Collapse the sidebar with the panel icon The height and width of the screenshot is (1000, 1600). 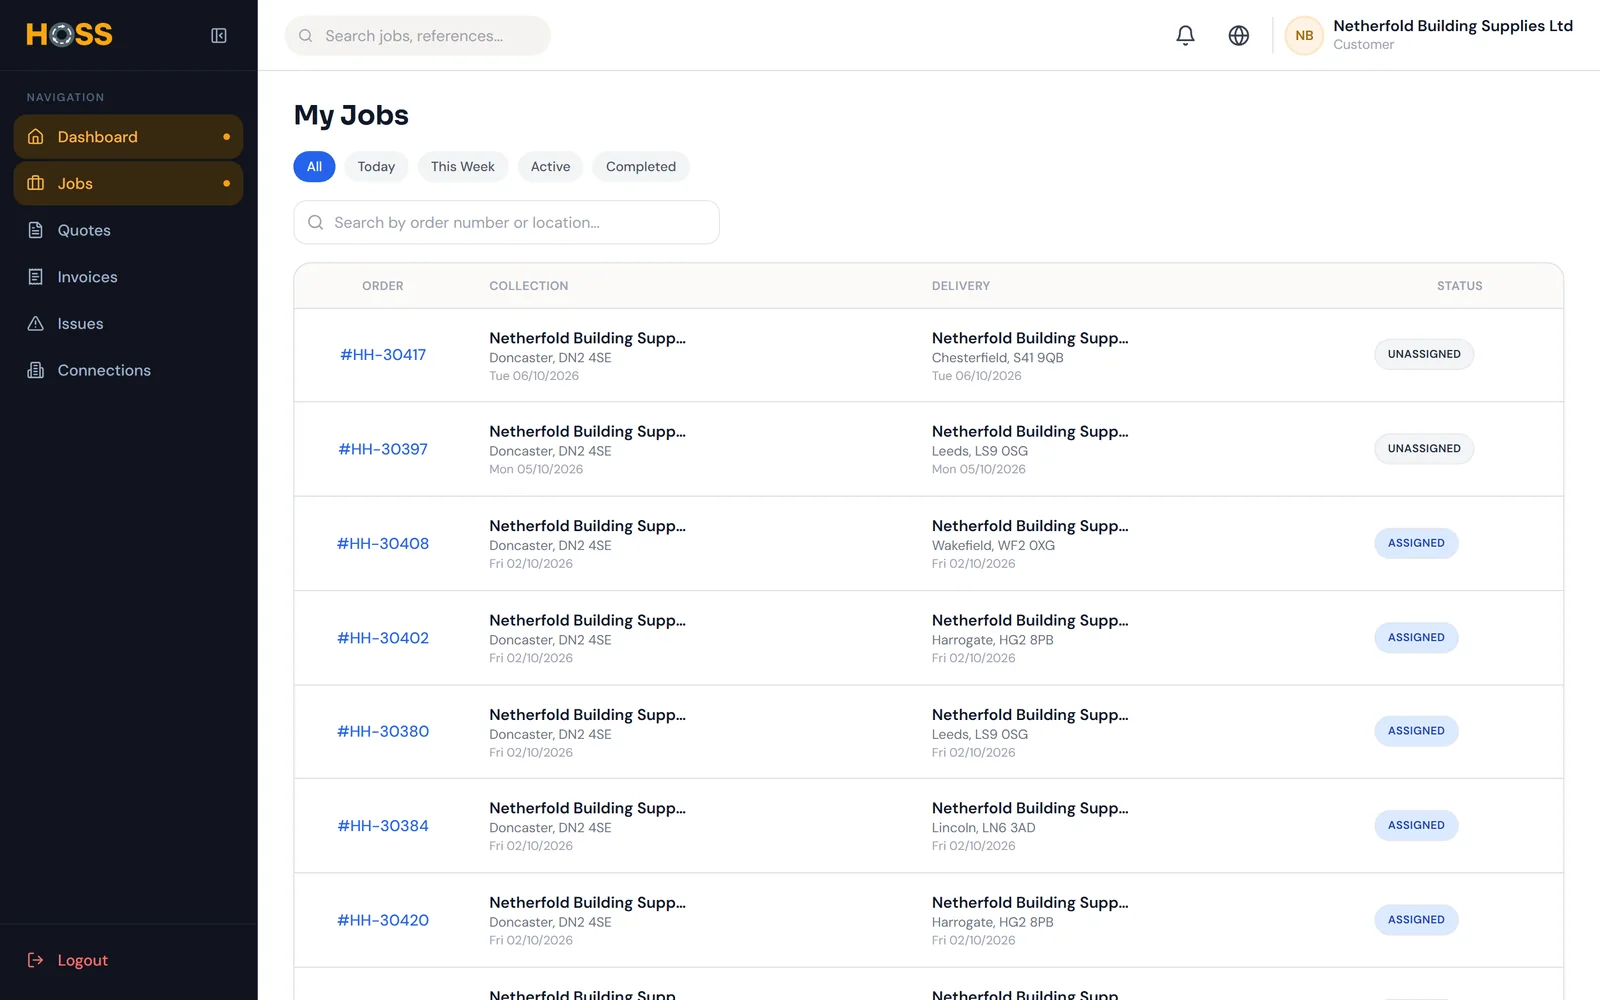click(x=219, y=36)
